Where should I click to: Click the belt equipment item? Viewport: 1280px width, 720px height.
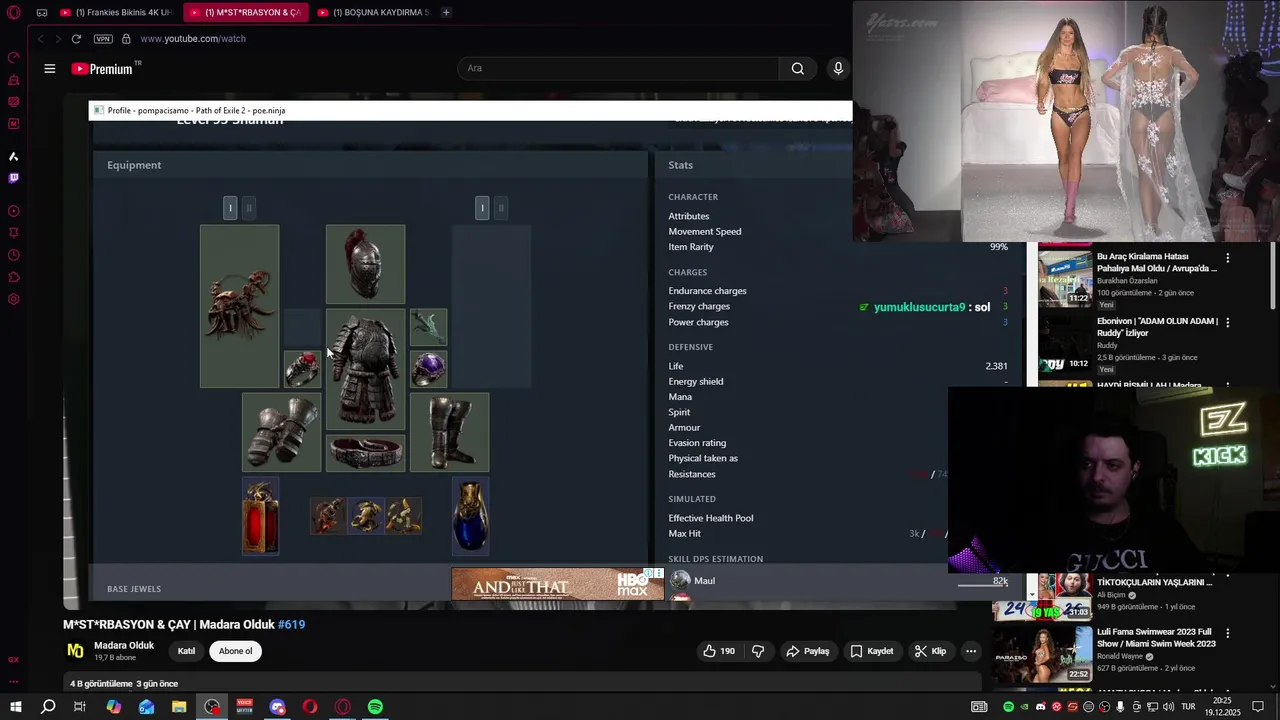365,452
